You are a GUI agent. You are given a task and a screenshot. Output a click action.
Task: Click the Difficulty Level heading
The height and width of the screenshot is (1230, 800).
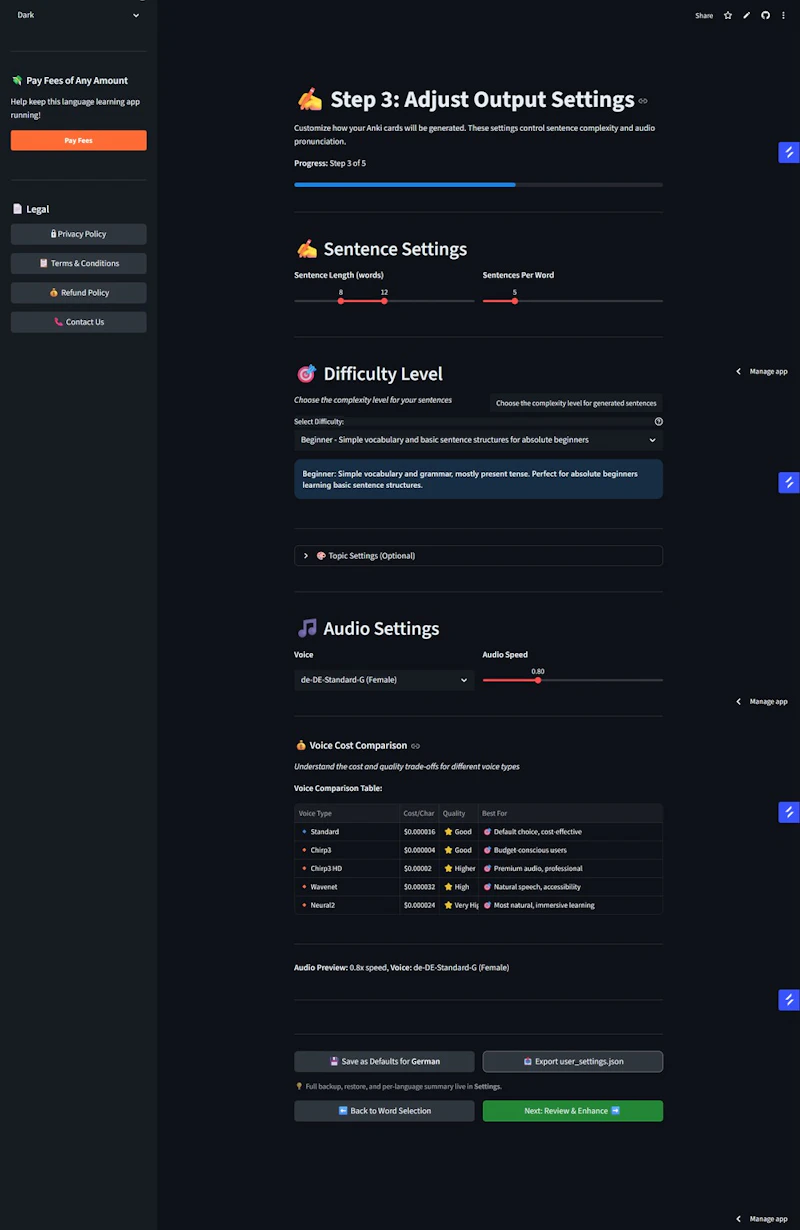[370, 374]
